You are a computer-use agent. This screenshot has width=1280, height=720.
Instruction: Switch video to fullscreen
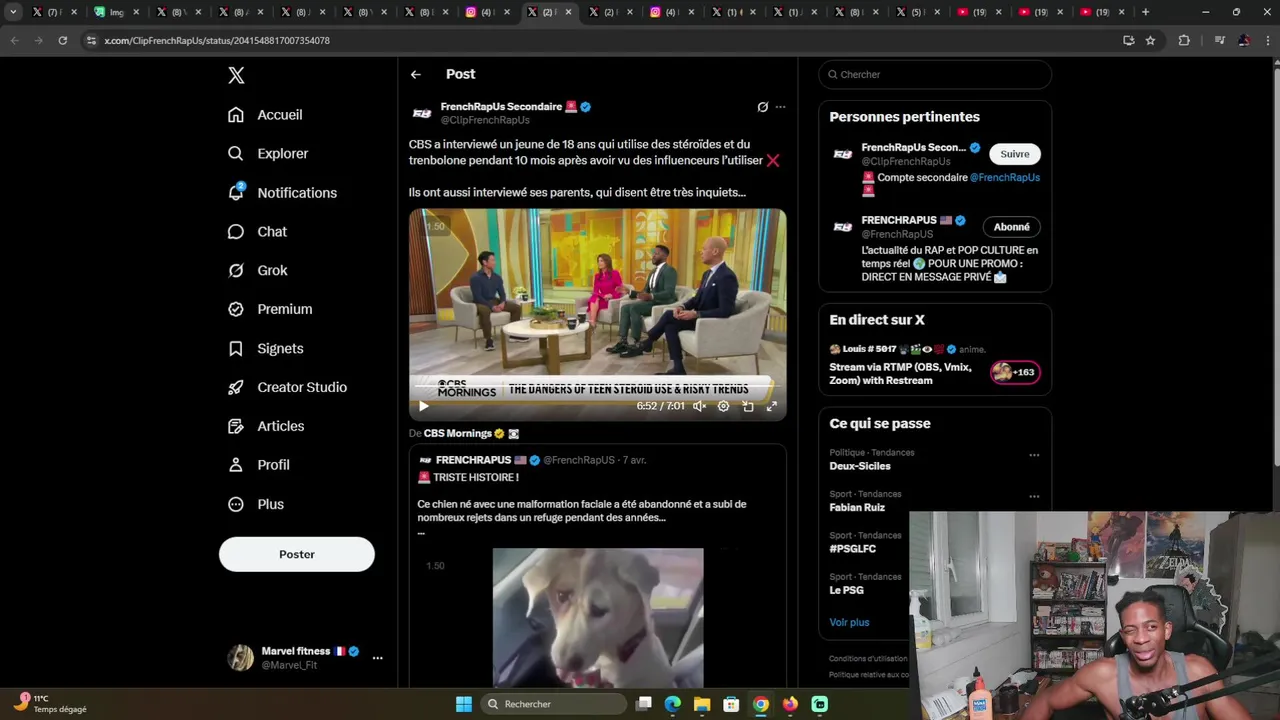(771, 406)
